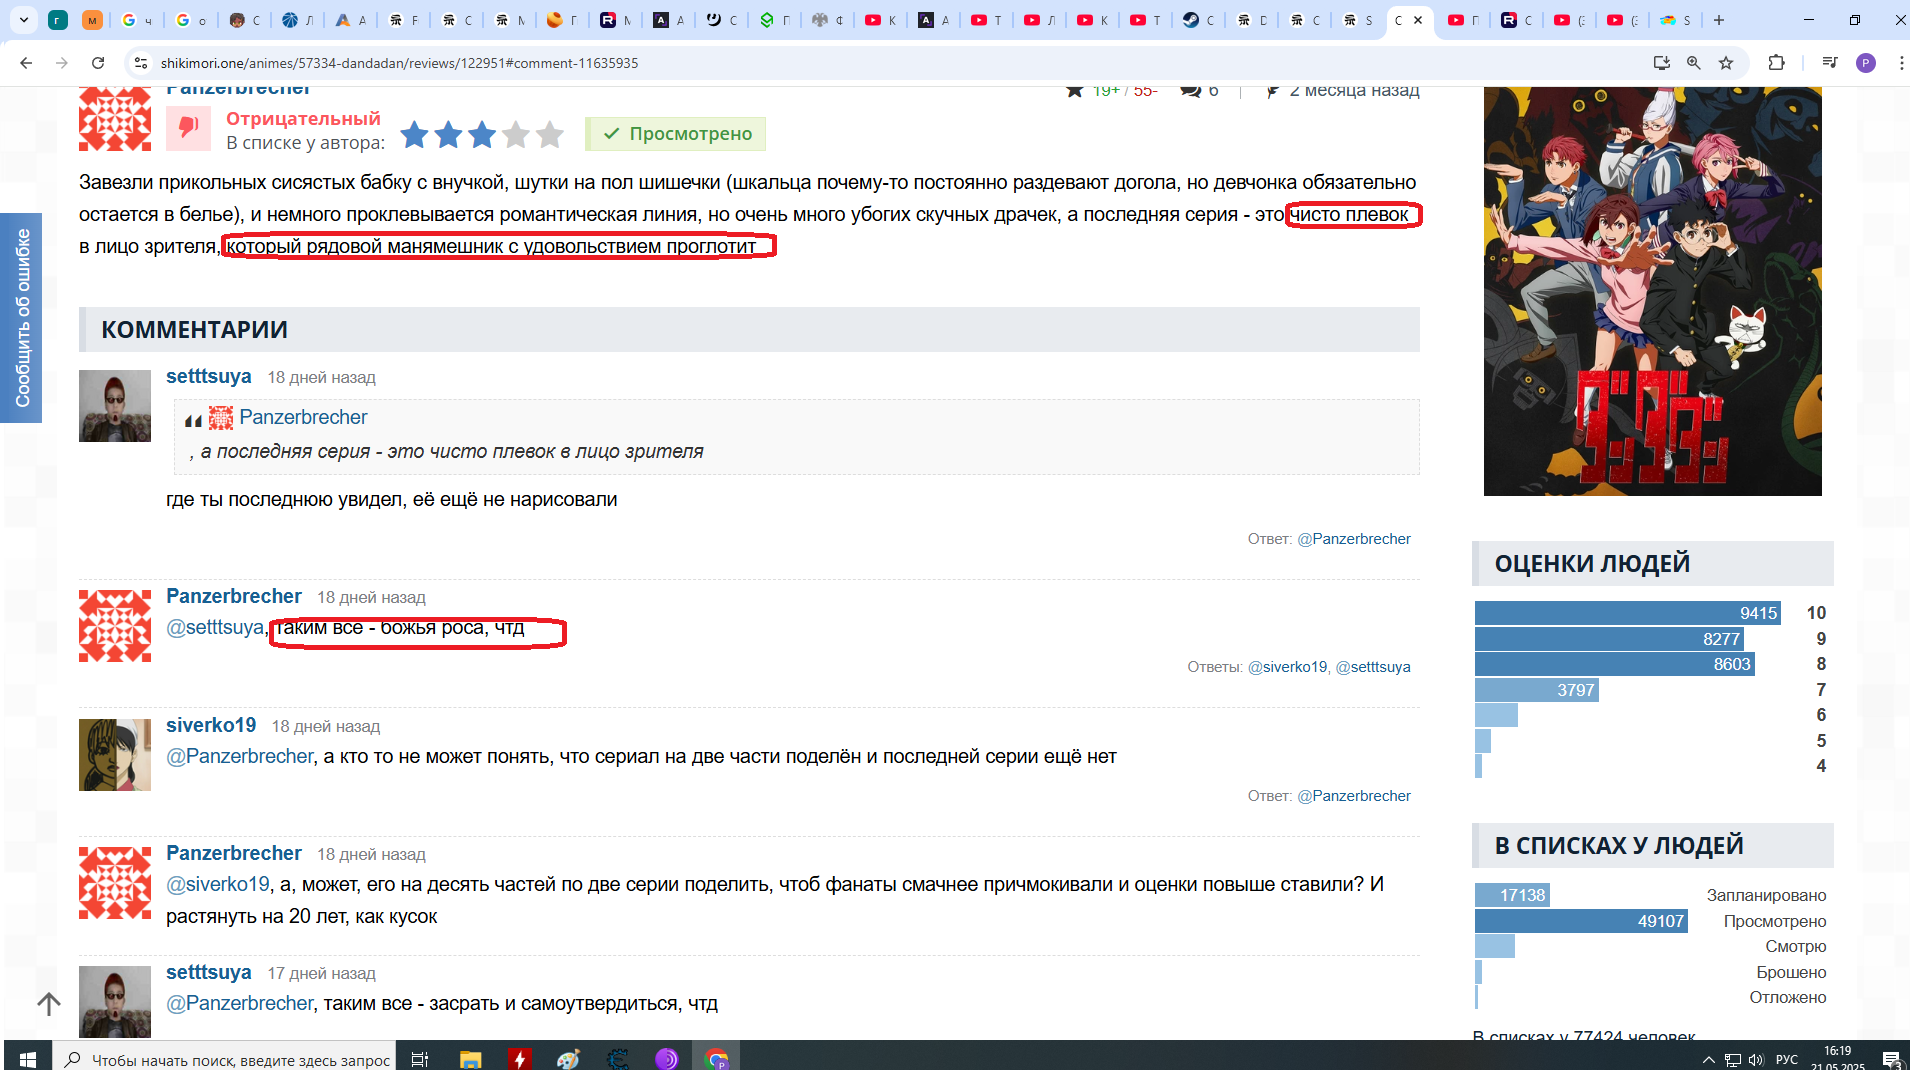
Task: Click the Запланировано list bar with 17138
Action: click(x=1512, y=896)
